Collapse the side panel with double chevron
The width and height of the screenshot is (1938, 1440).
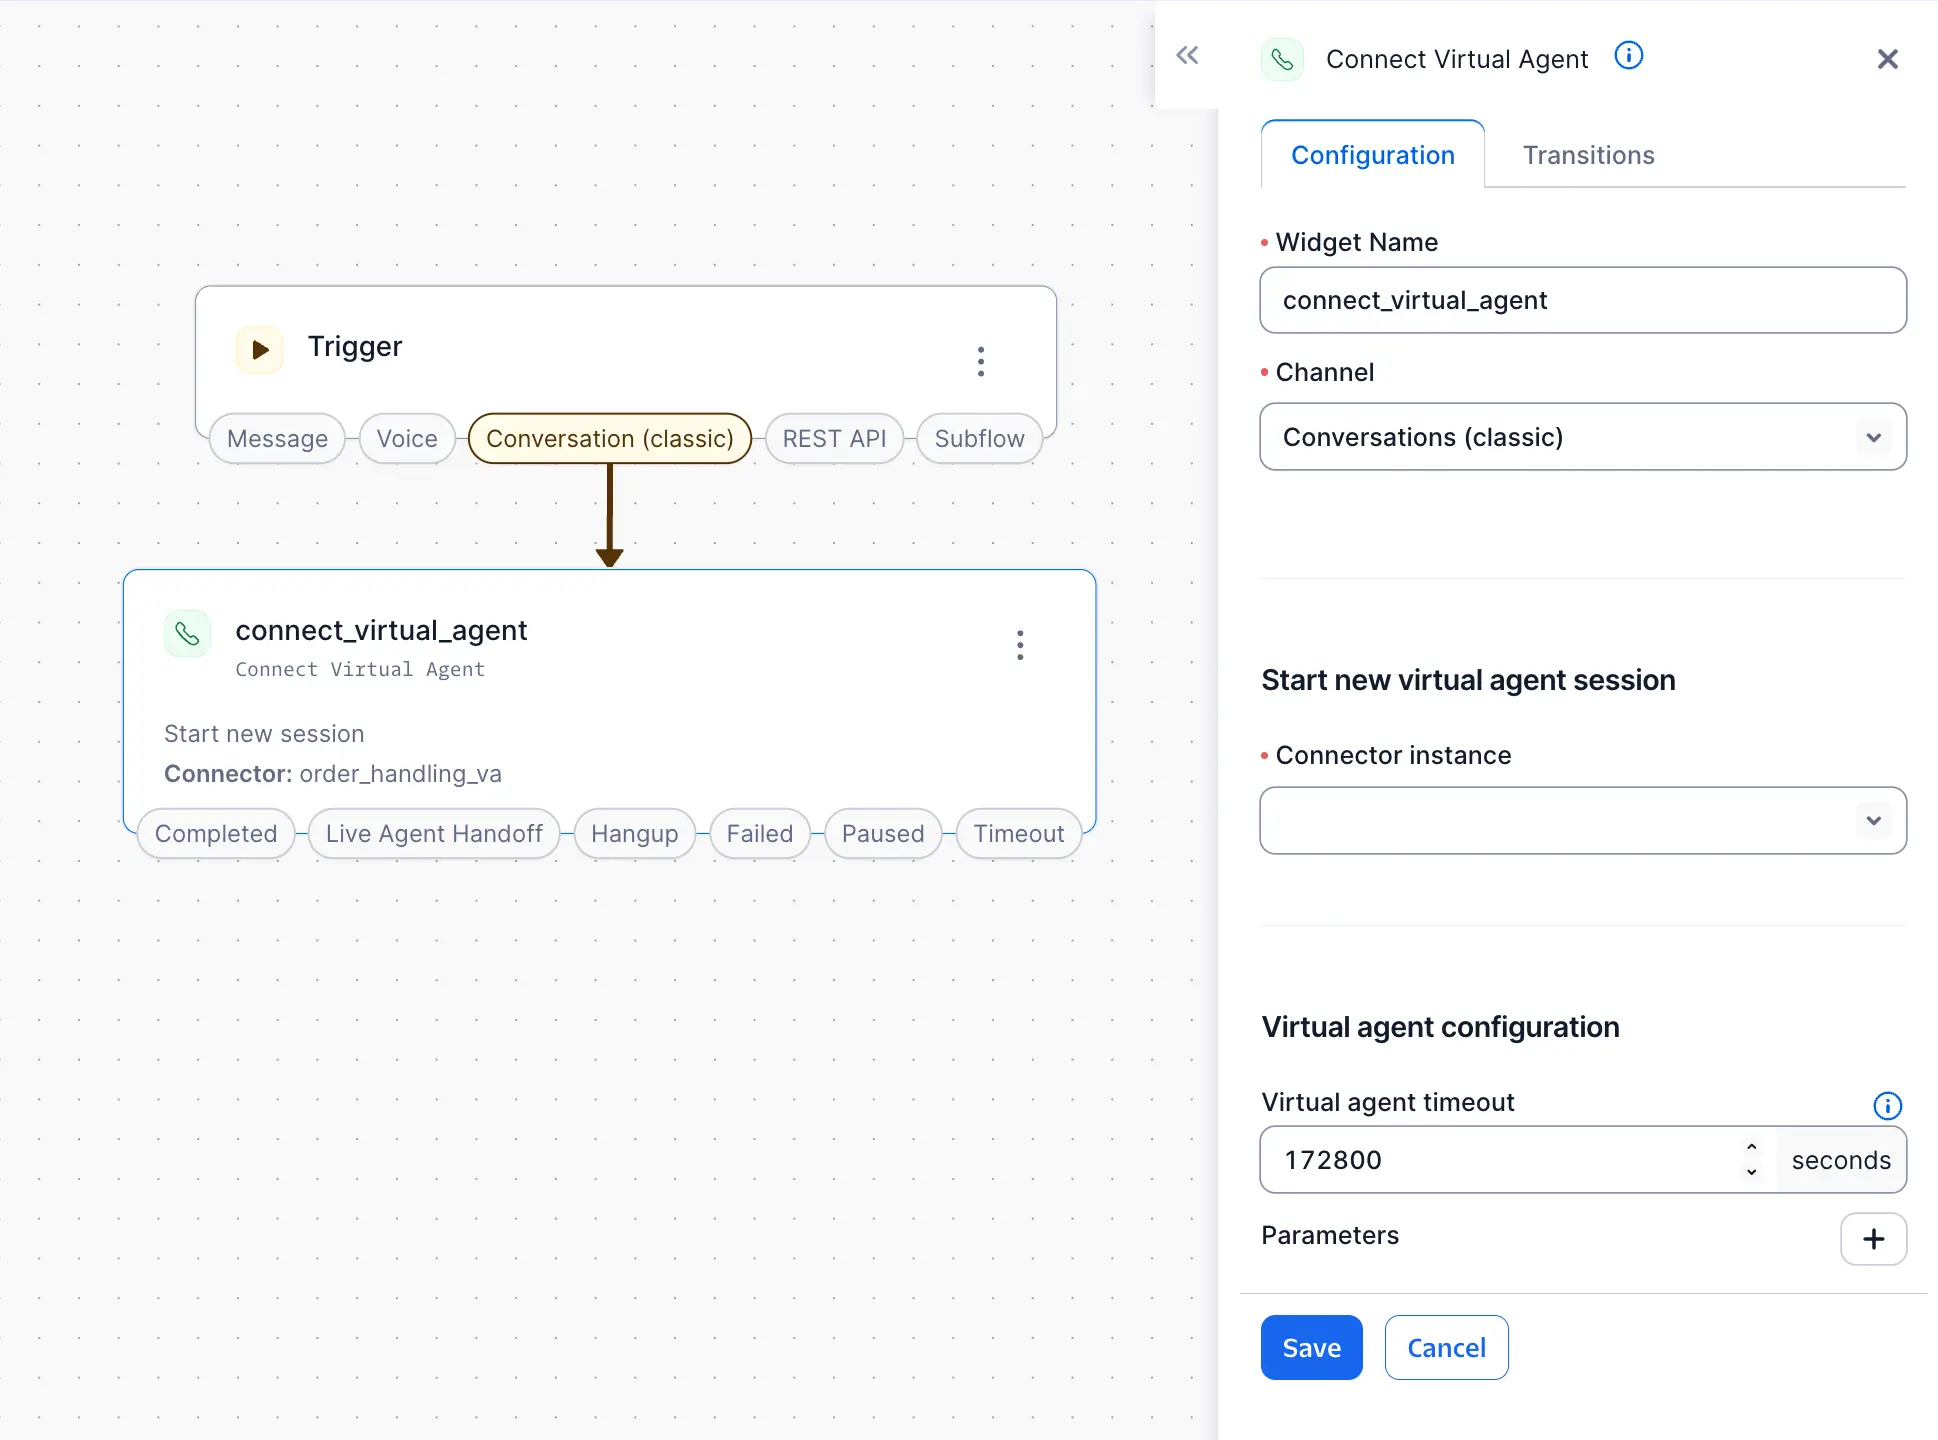click(x=1187, y=56)
